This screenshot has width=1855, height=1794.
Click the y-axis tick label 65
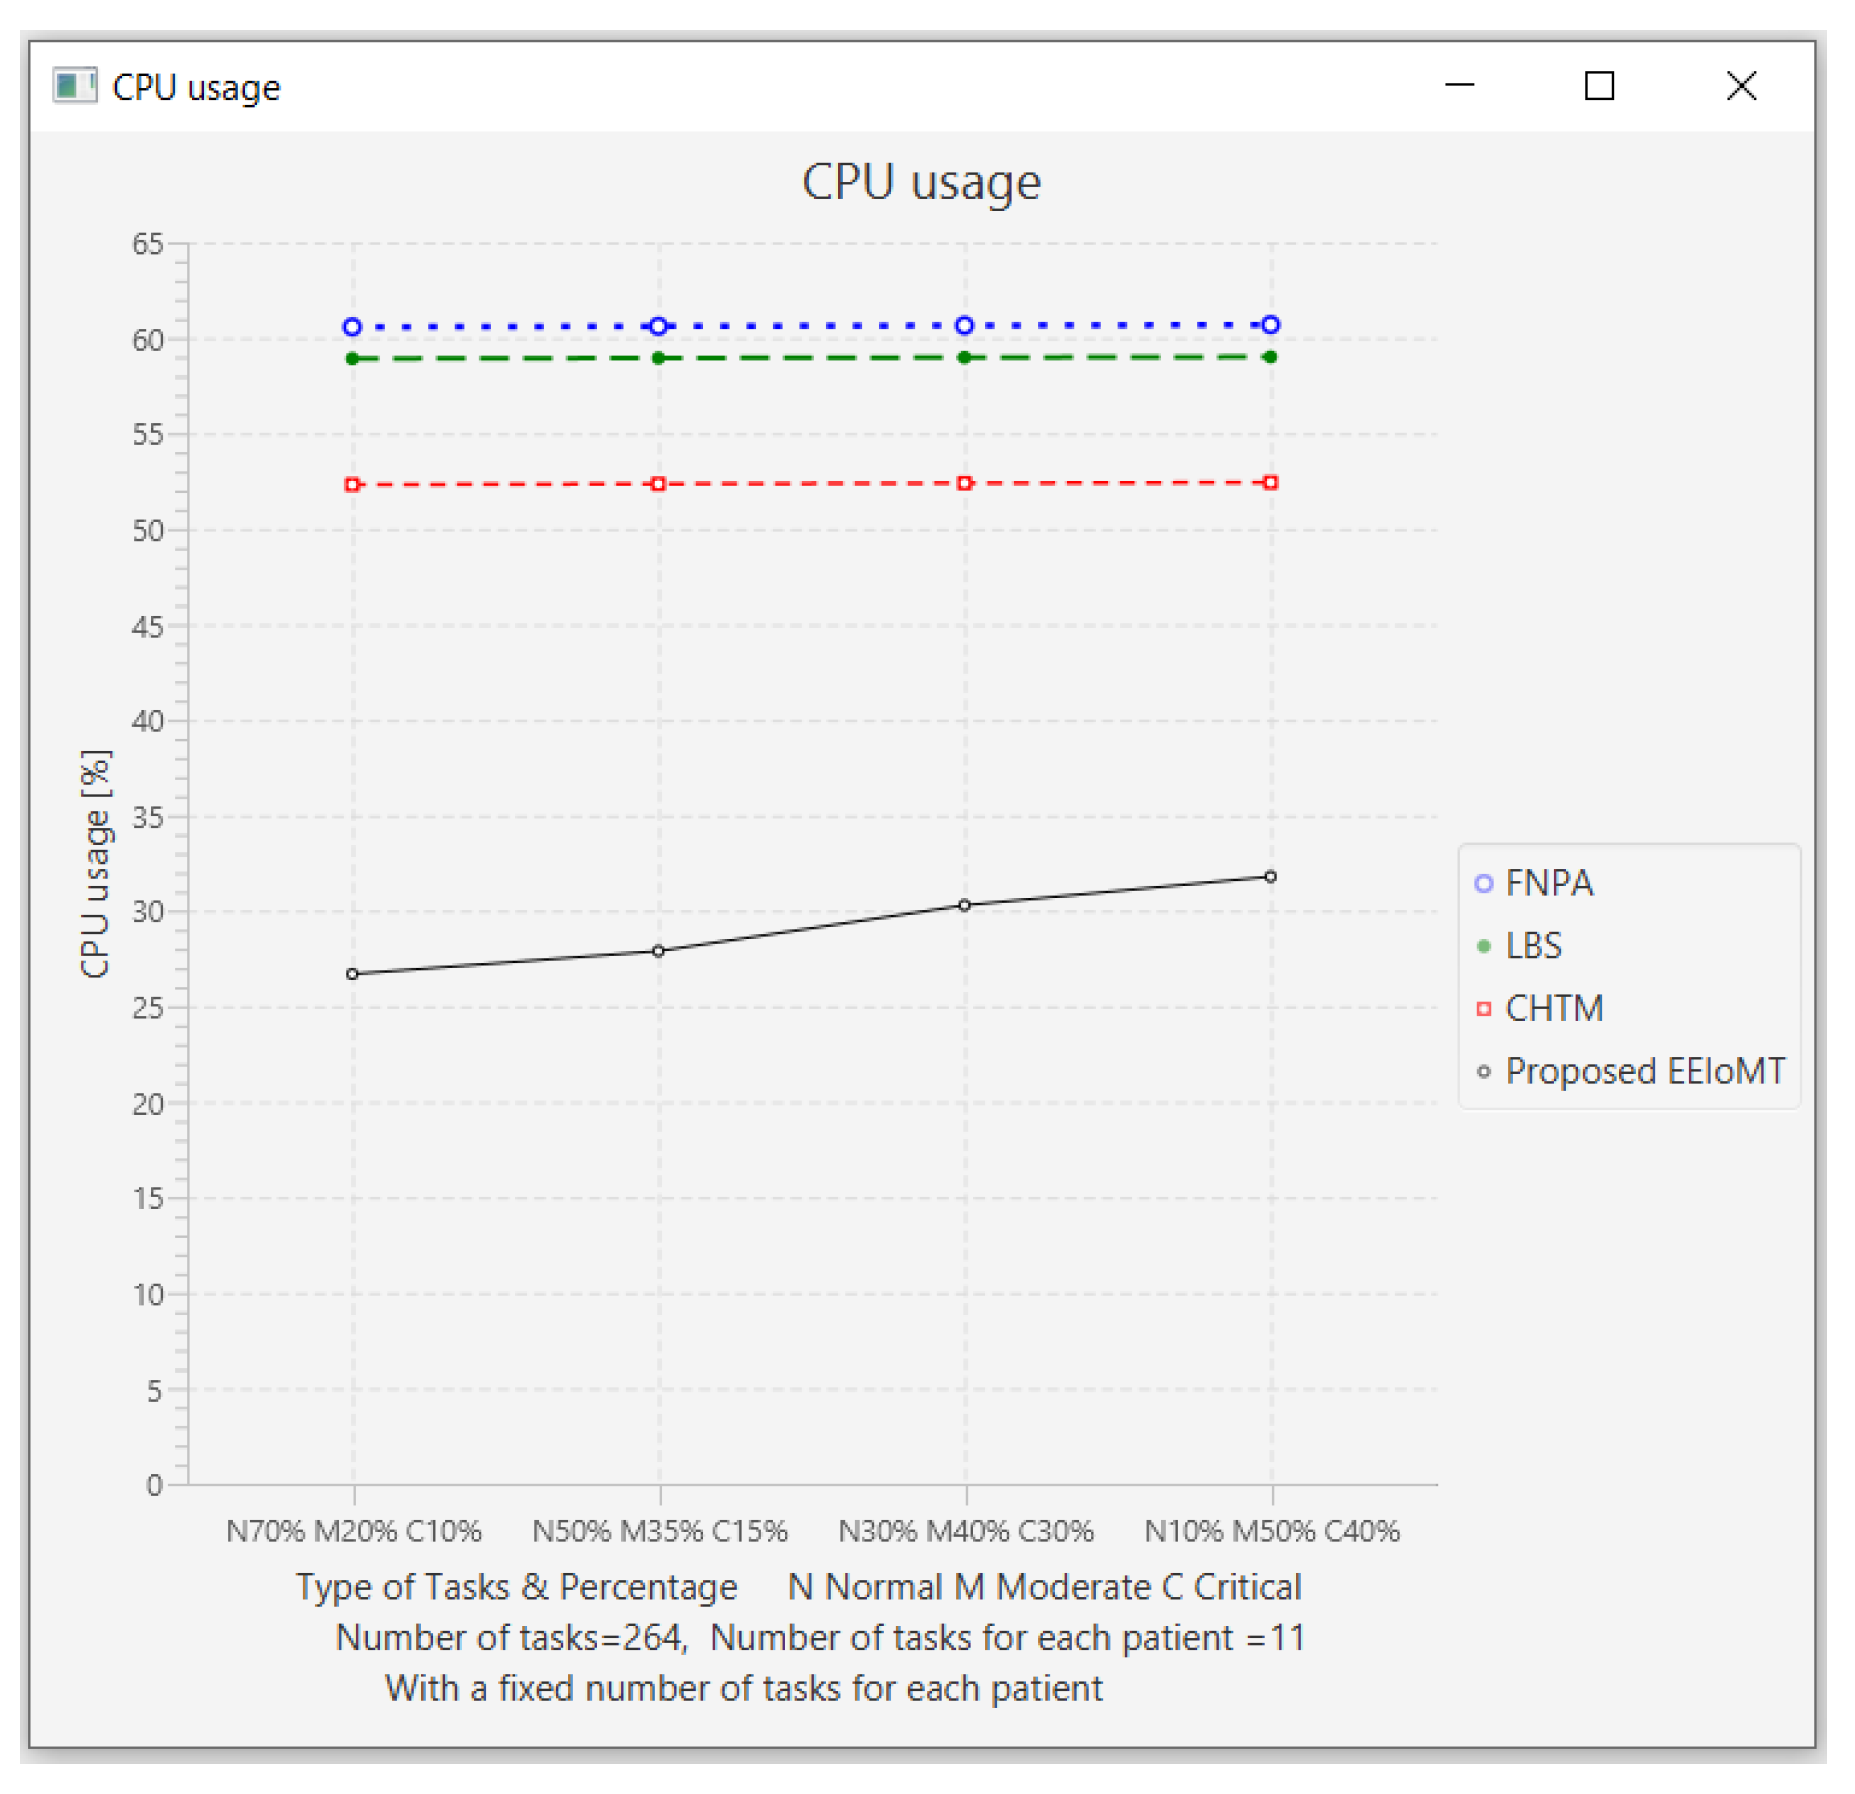click(148, 244)
